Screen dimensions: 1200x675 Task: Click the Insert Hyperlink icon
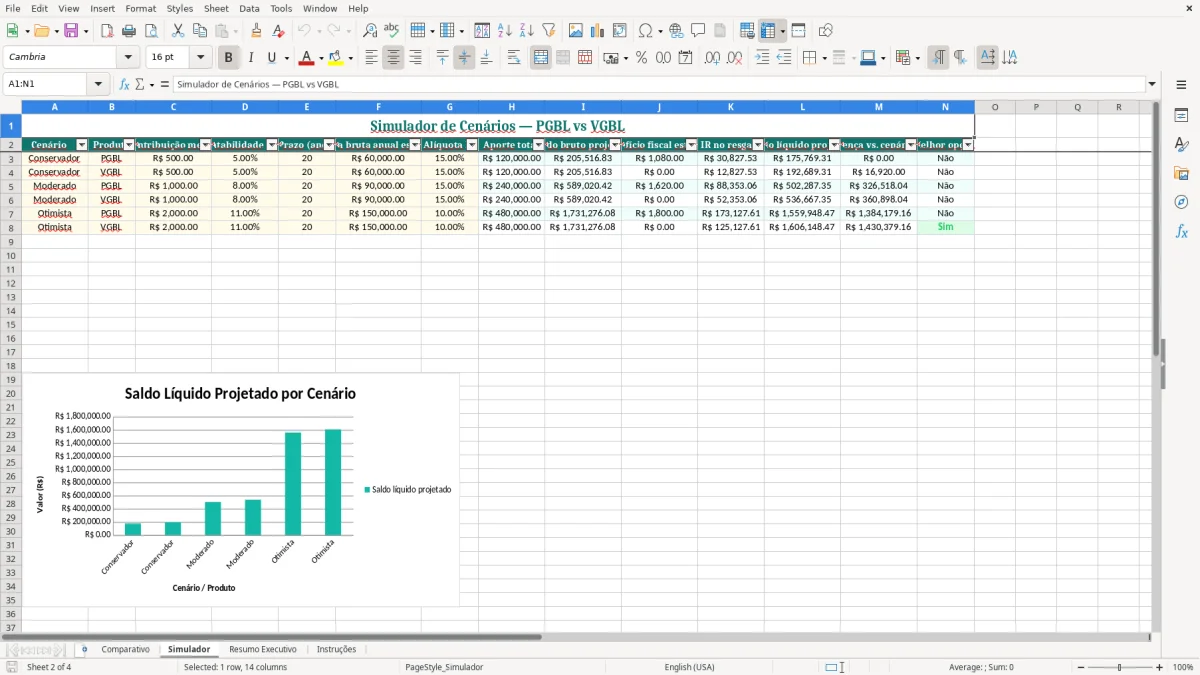[x=677, y=31]
